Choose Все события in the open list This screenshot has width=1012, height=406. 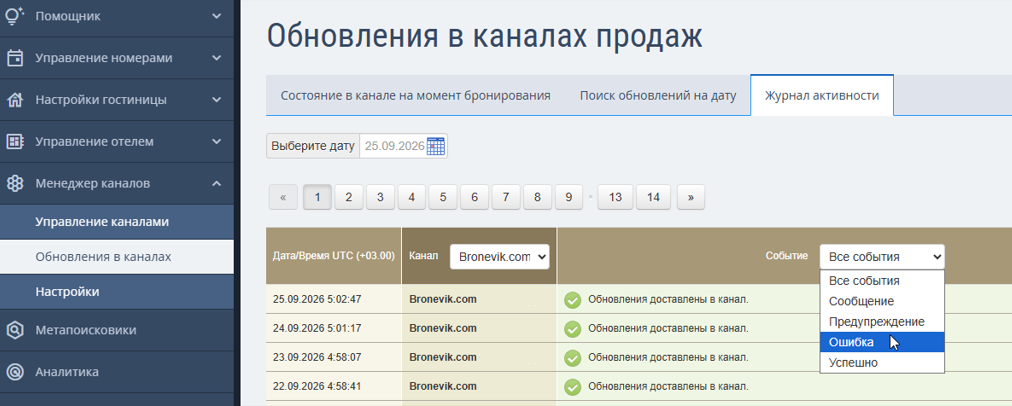coord(882,281)
